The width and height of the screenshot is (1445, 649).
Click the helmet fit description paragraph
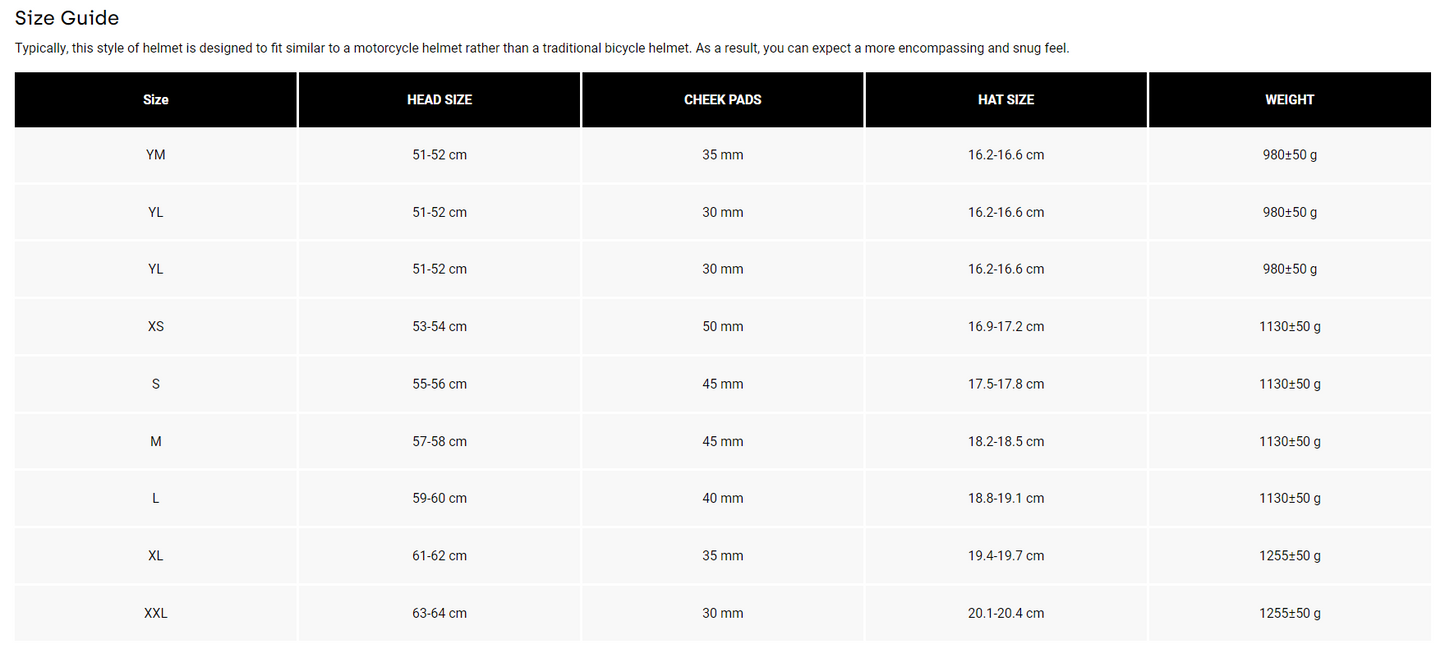[542, 48]
